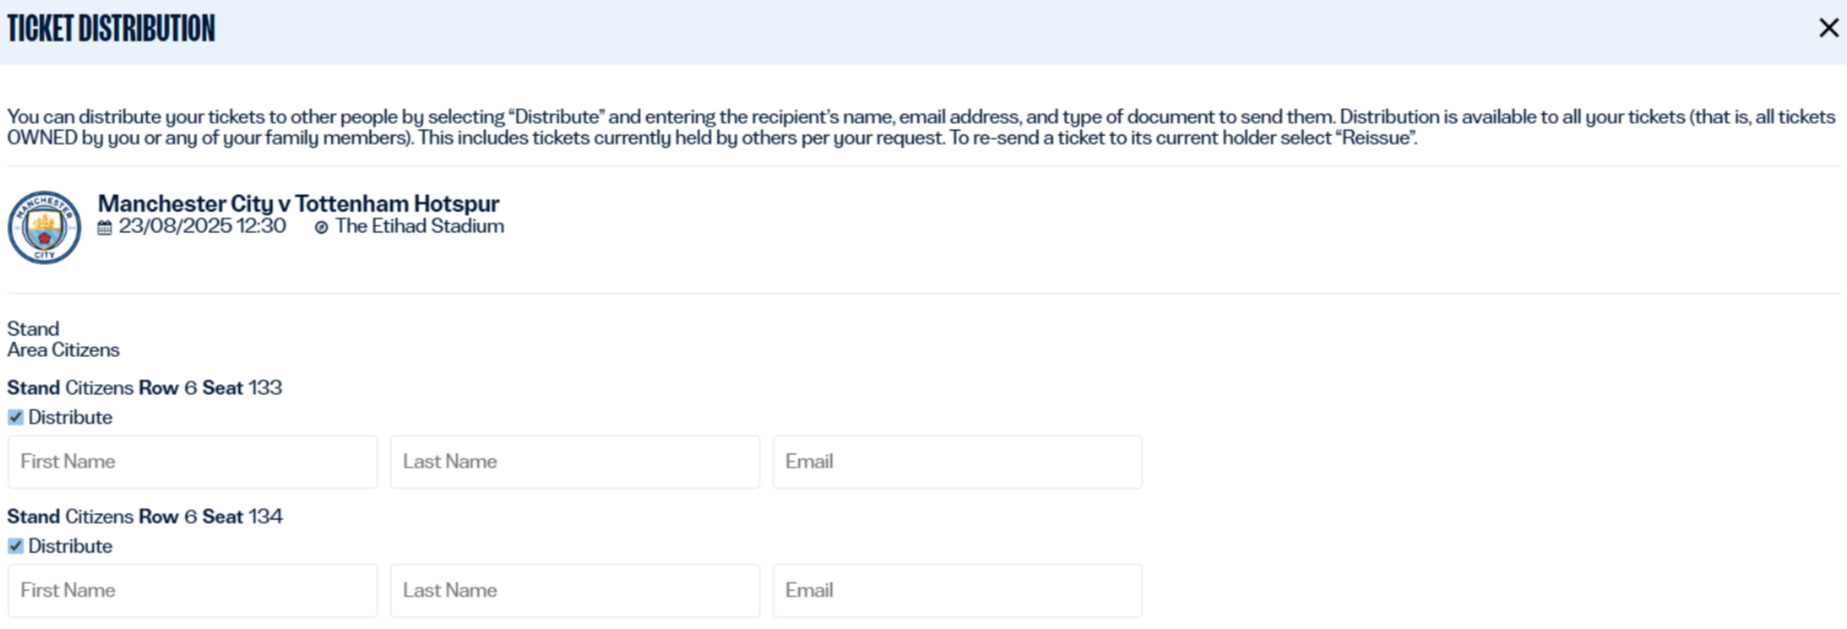Focus Last Name field for Seat 134

click(x=575, y=591)
